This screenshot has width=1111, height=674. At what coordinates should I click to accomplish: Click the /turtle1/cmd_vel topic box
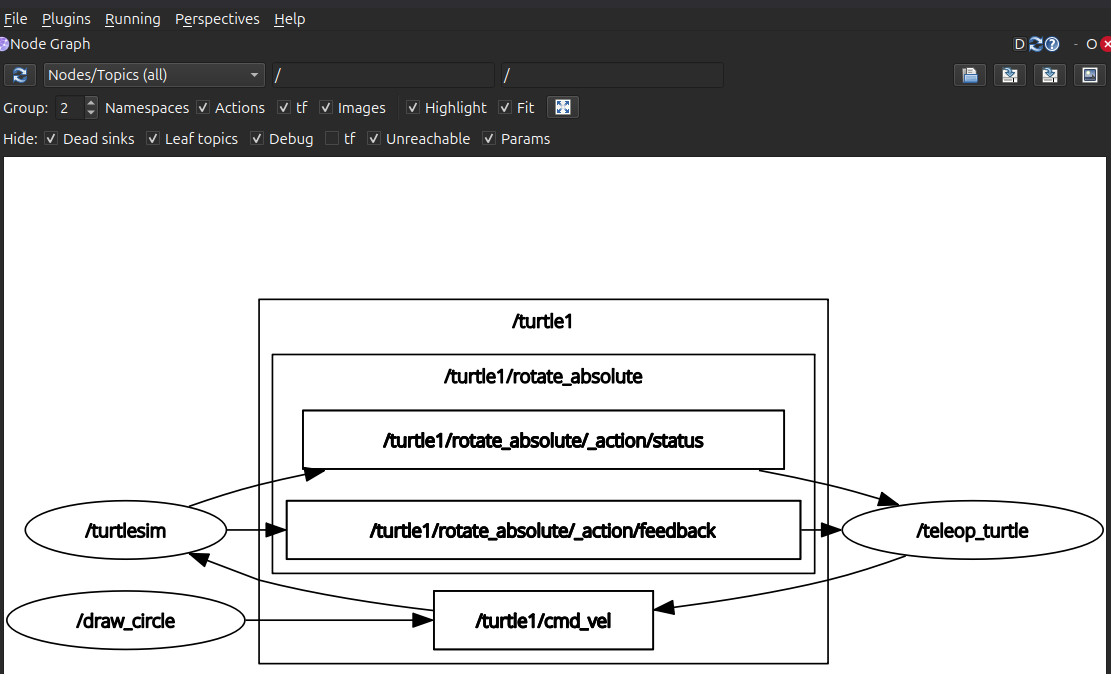click(543, 621)
